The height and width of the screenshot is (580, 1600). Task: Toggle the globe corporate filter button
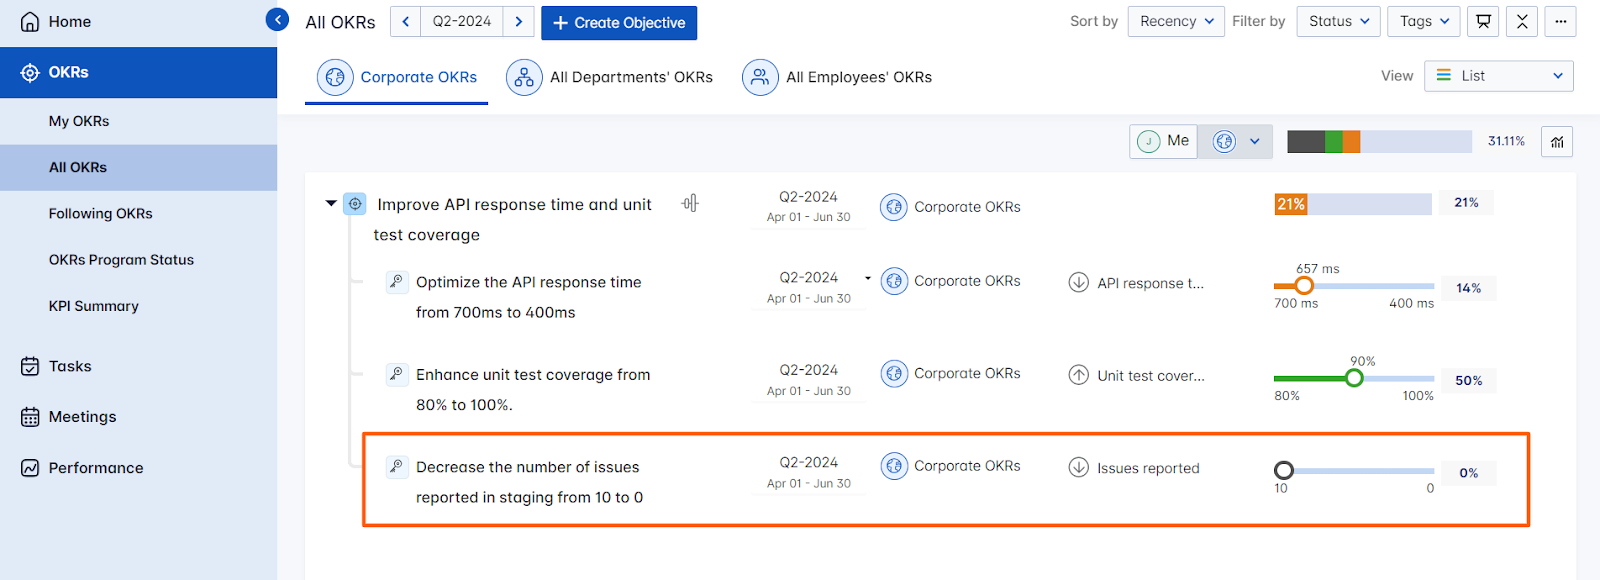coord(1225,141)
